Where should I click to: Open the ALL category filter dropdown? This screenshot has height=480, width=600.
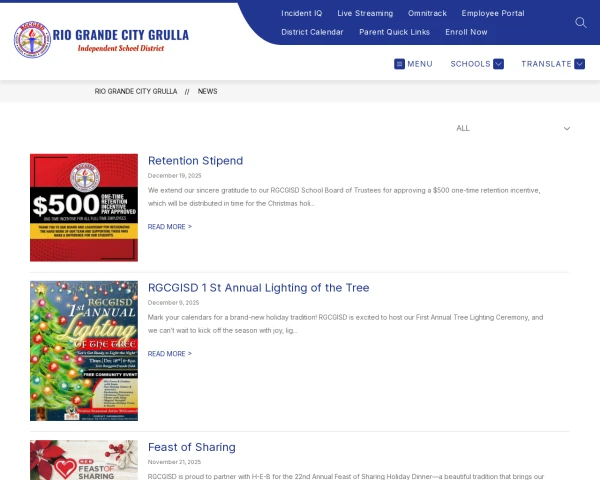(513, 128)
